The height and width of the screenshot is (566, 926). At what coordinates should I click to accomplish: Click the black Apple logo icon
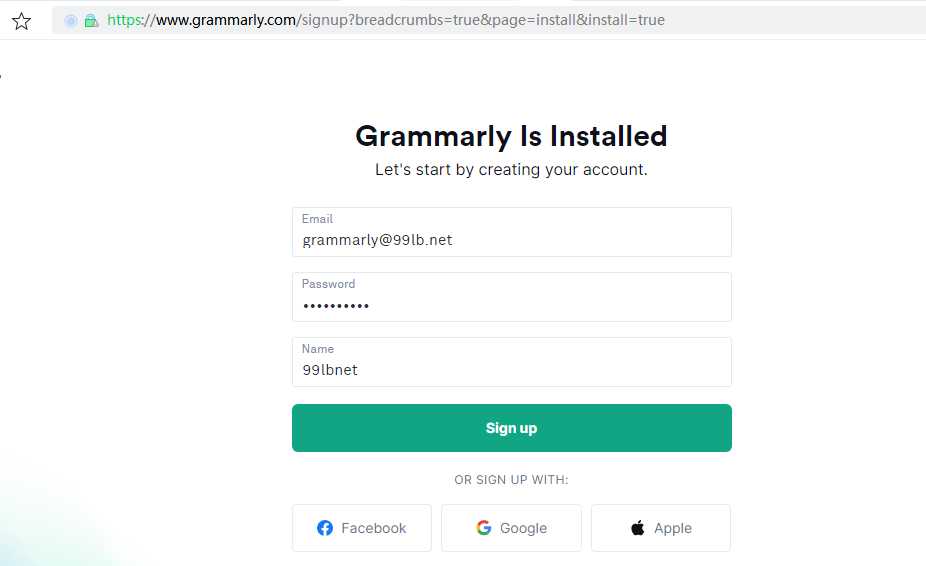click(x=638, y=528)
